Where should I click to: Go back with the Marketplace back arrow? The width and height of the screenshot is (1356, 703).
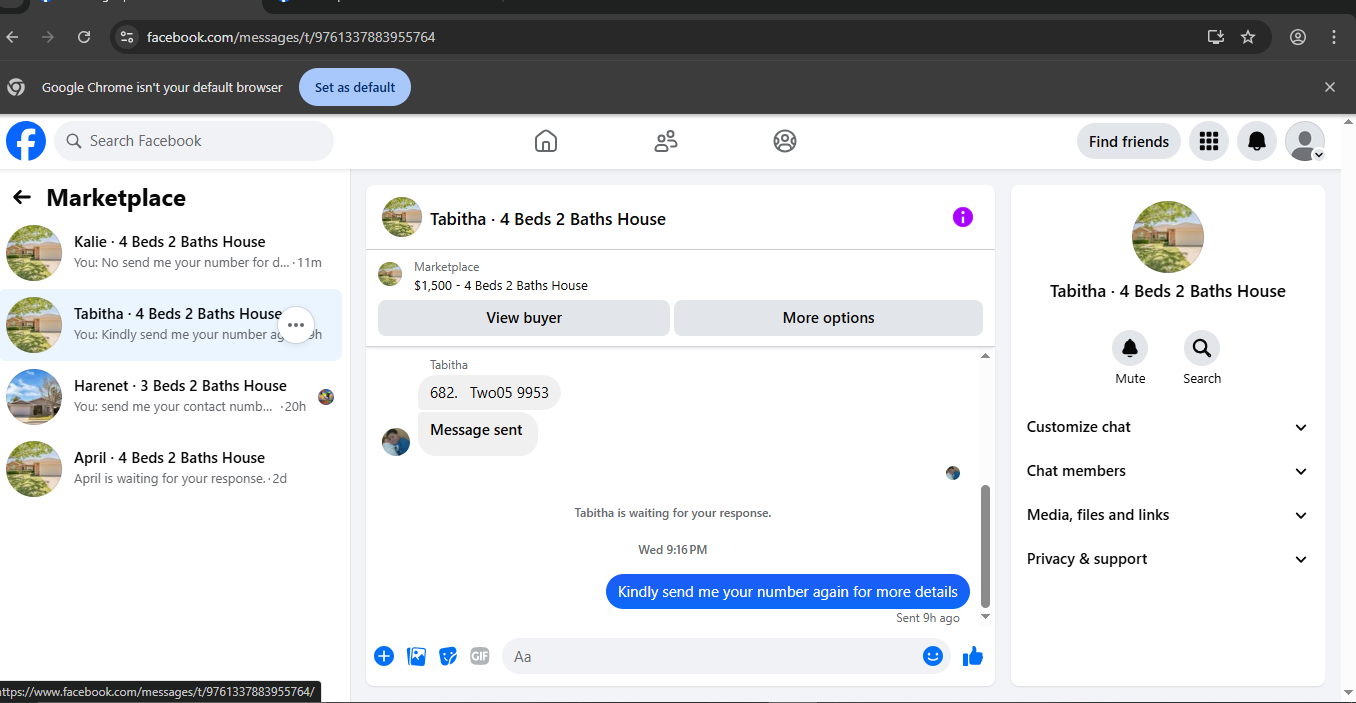click(22, 198)
